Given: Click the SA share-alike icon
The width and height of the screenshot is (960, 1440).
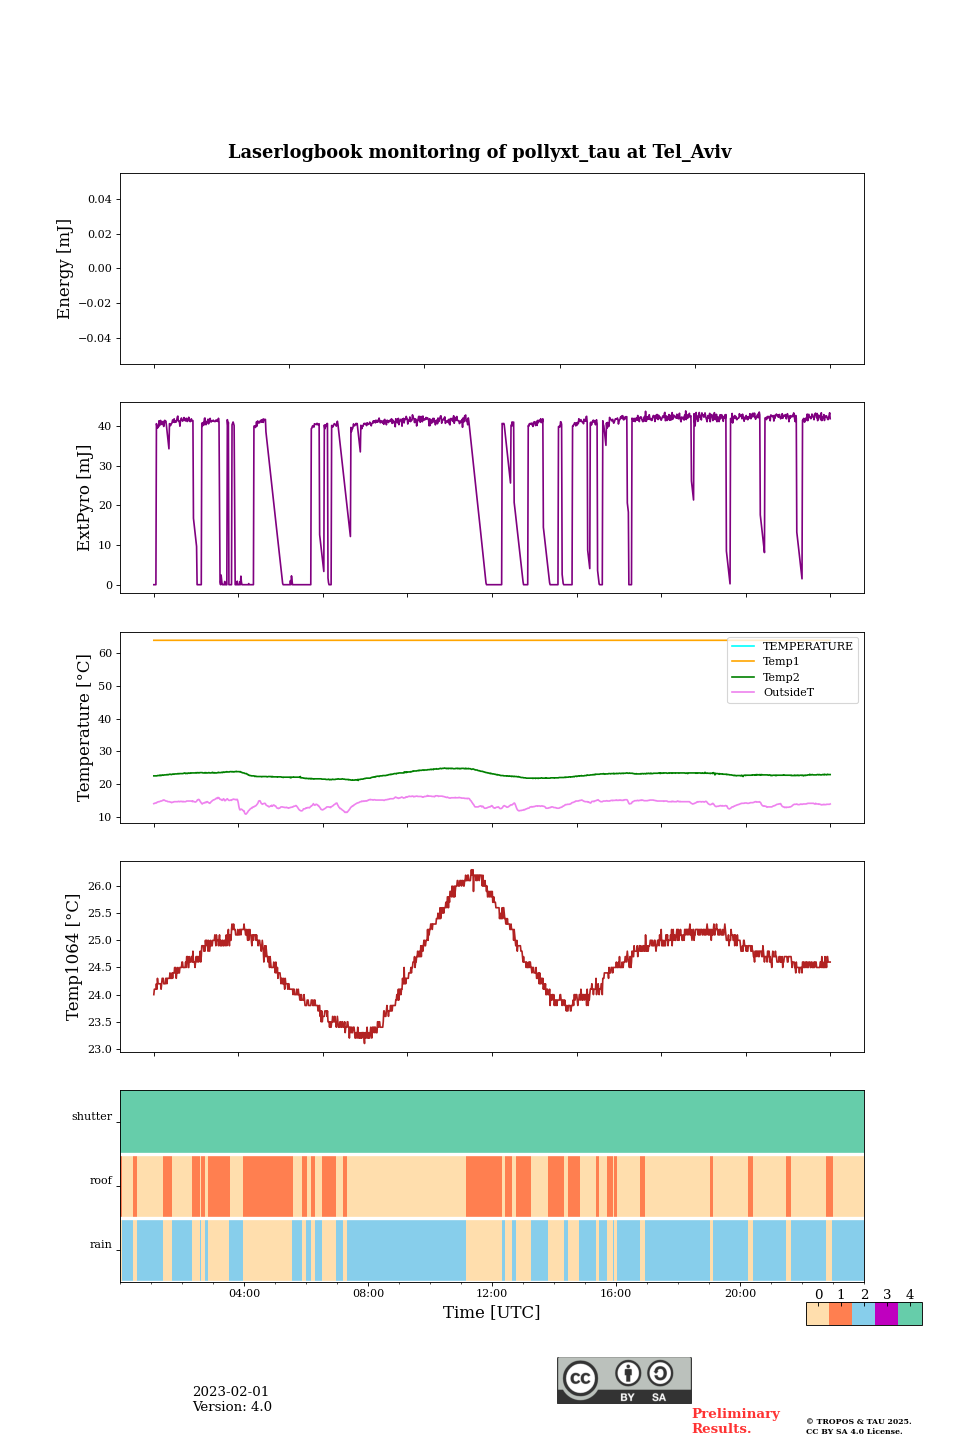Looking at the screenshot, I should click(660, 1373).
